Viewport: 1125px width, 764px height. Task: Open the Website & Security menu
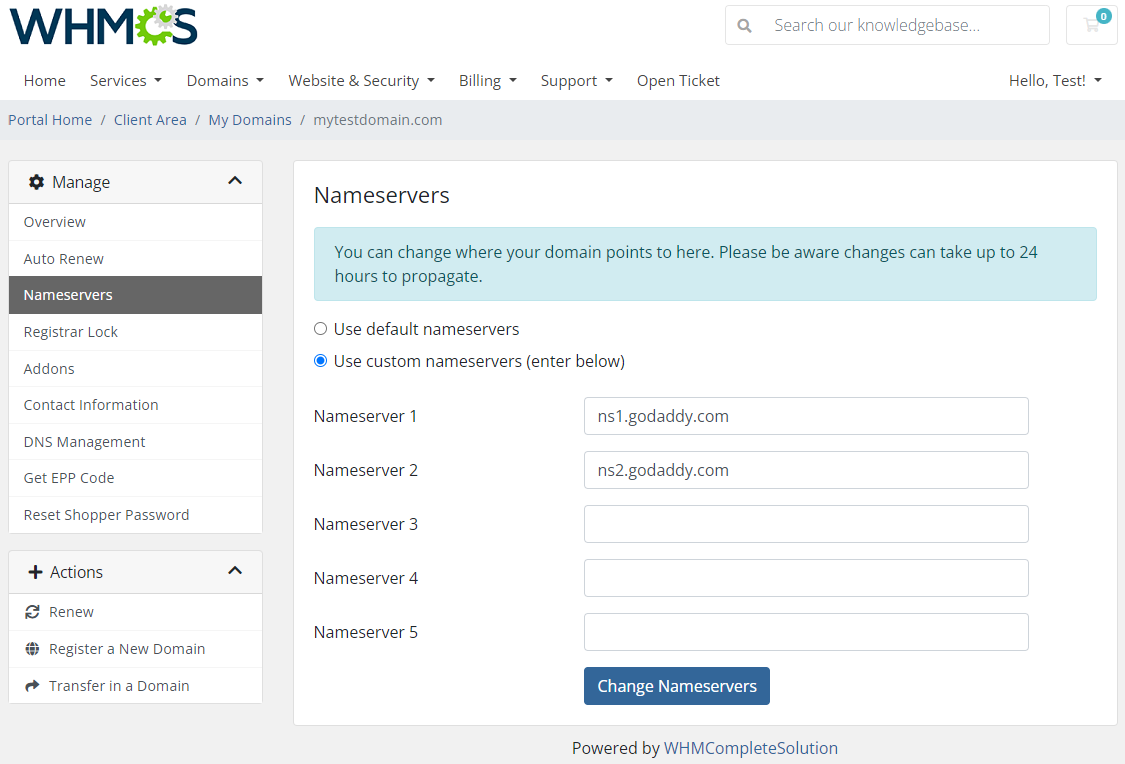pos(361,80)
